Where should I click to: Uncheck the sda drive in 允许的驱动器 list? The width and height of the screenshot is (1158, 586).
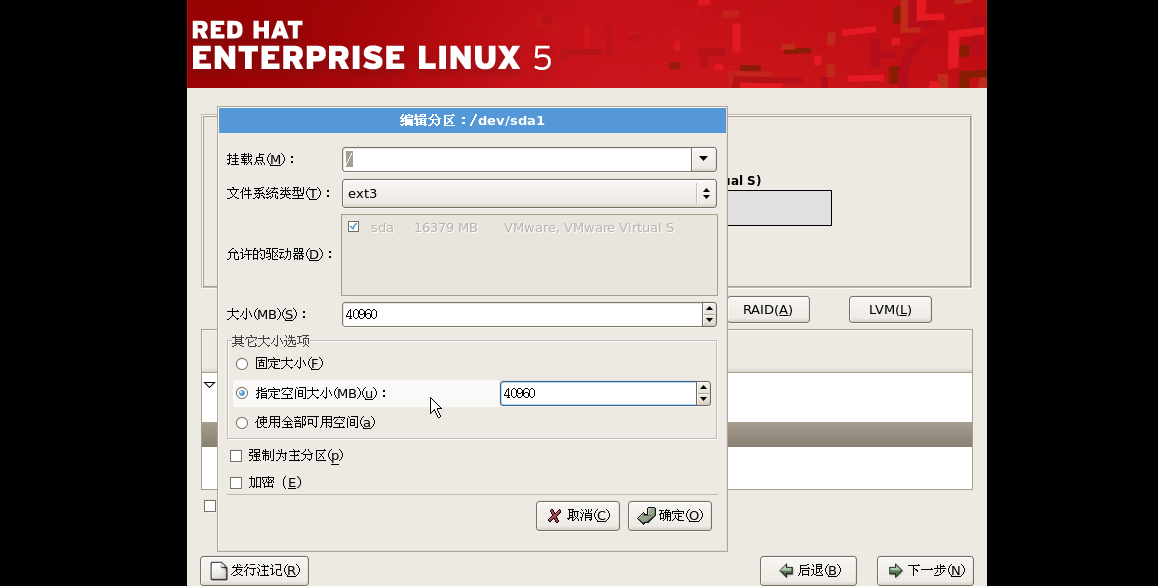tap(353, 227)
